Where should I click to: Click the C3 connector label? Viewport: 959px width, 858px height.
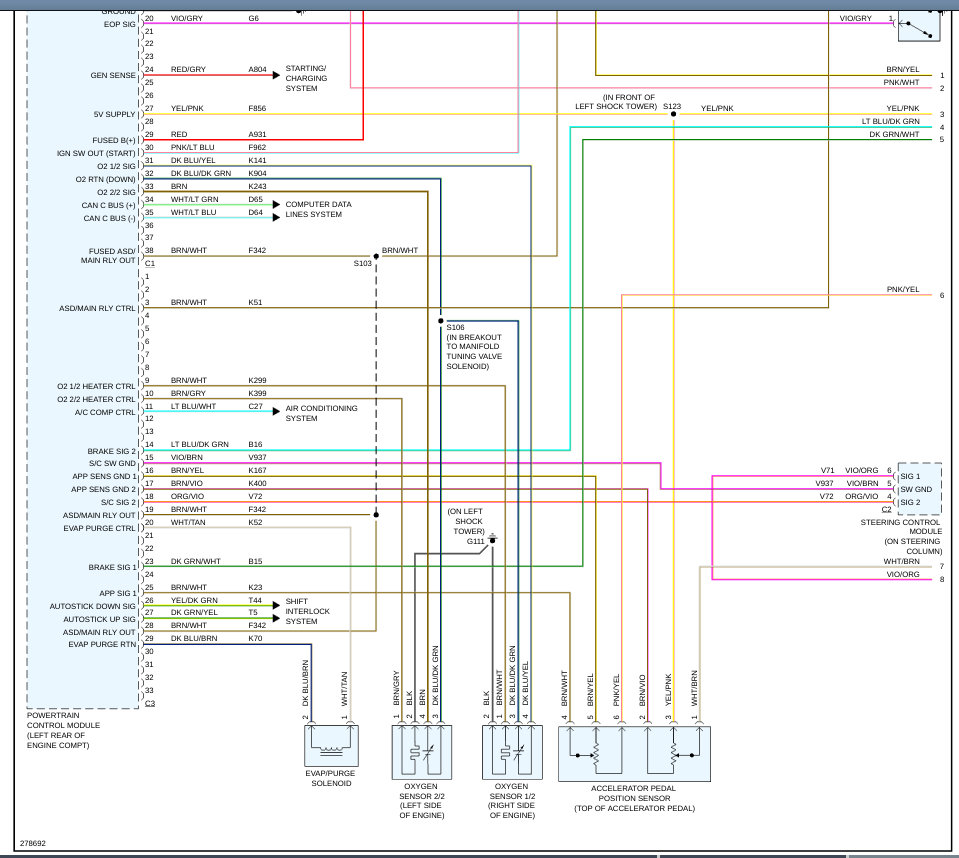[150, 703]
